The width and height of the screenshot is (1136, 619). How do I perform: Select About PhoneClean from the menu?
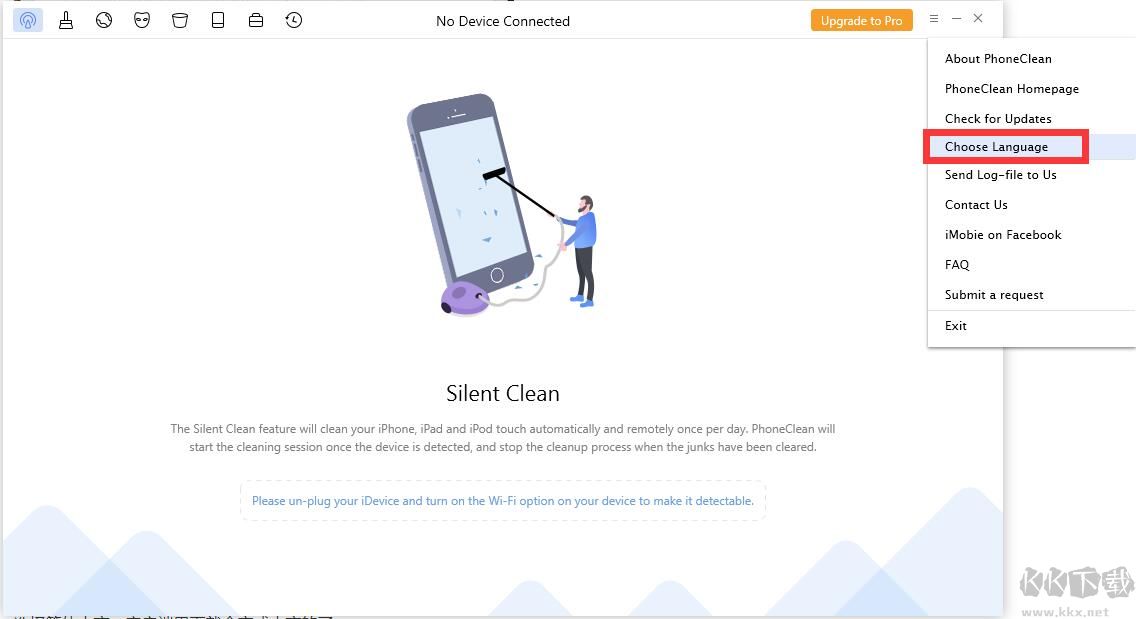(998, 58)
